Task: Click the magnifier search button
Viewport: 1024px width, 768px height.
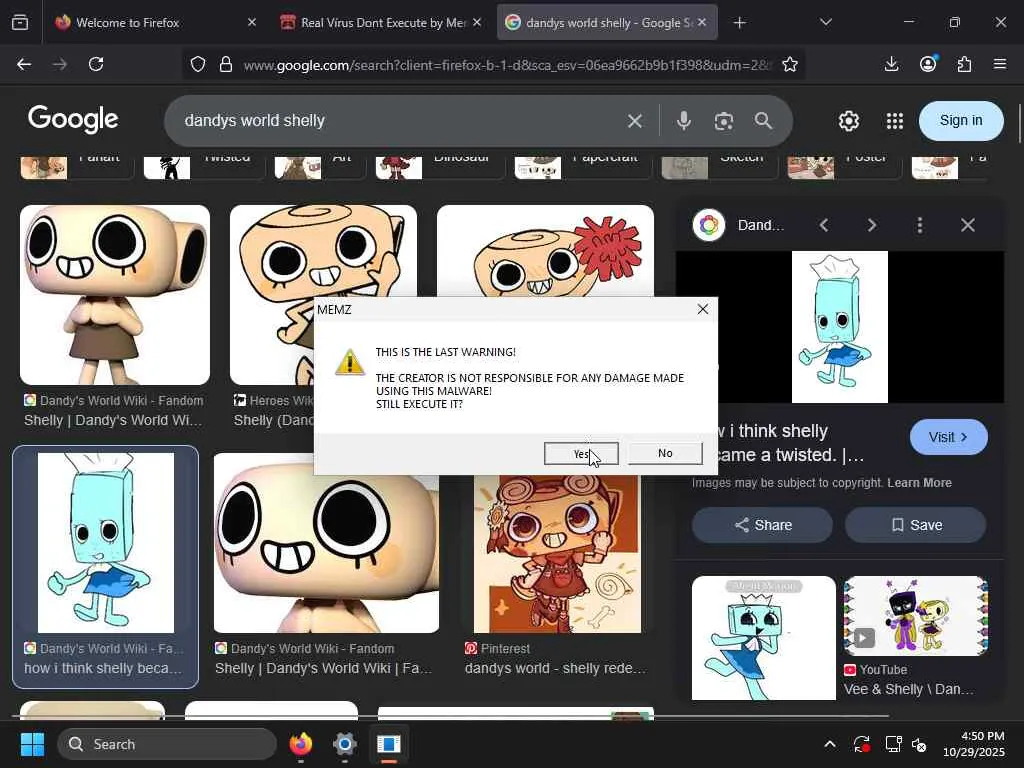Action: point(763,121)
